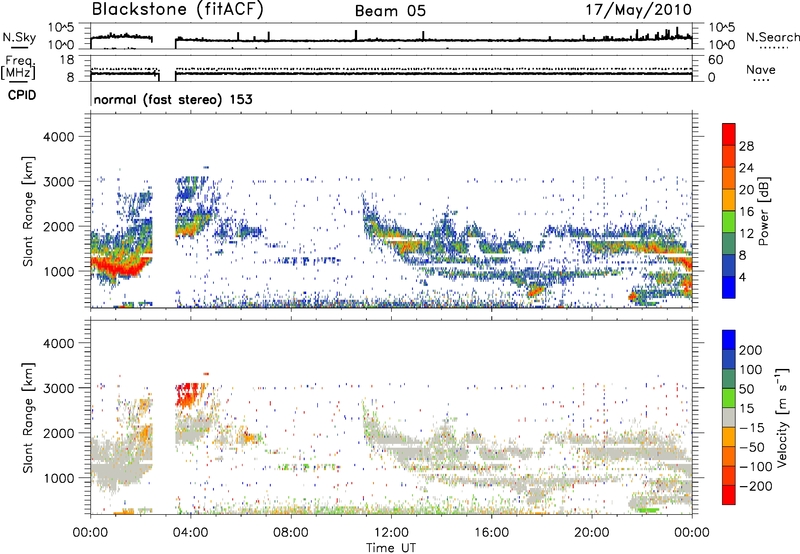This screenshot has width=800, height=554.
Task: Click the "Beam 05" header label
Action: point(390,11)
